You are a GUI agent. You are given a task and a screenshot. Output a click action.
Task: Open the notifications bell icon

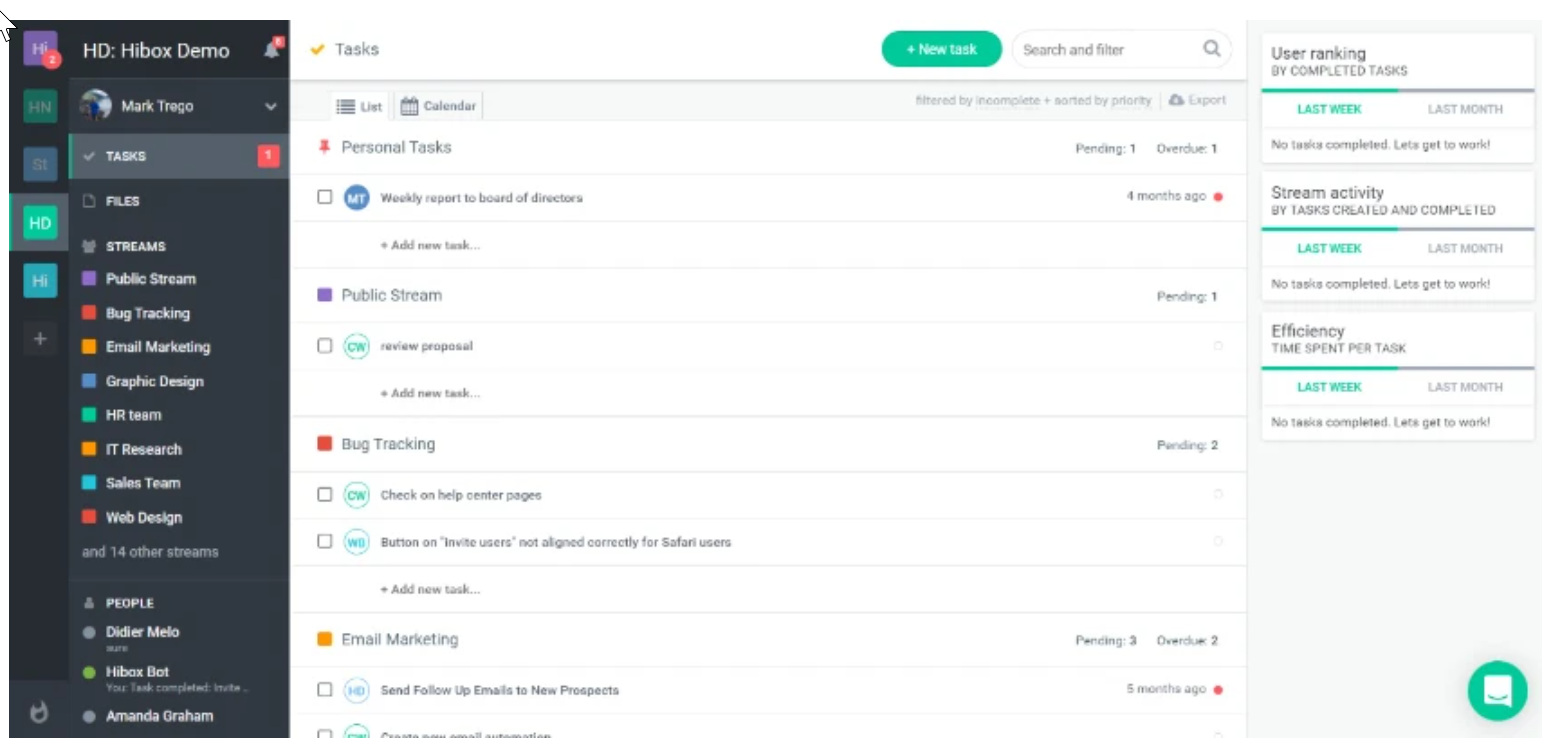[x=271, y=49]
